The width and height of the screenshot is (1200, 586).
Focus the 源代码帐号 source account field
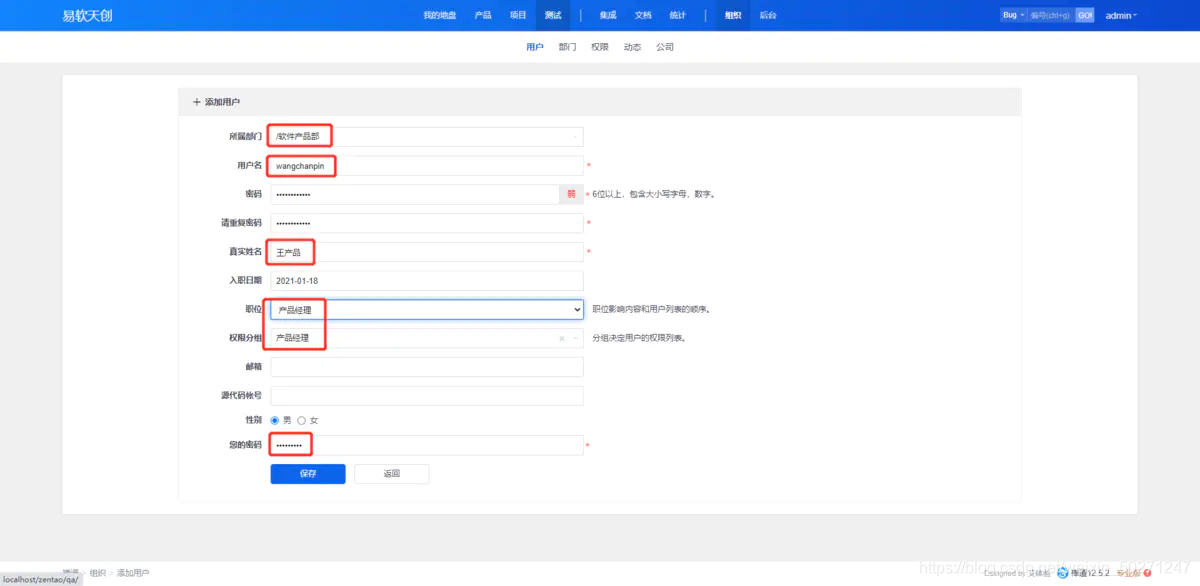click(427, 396)
